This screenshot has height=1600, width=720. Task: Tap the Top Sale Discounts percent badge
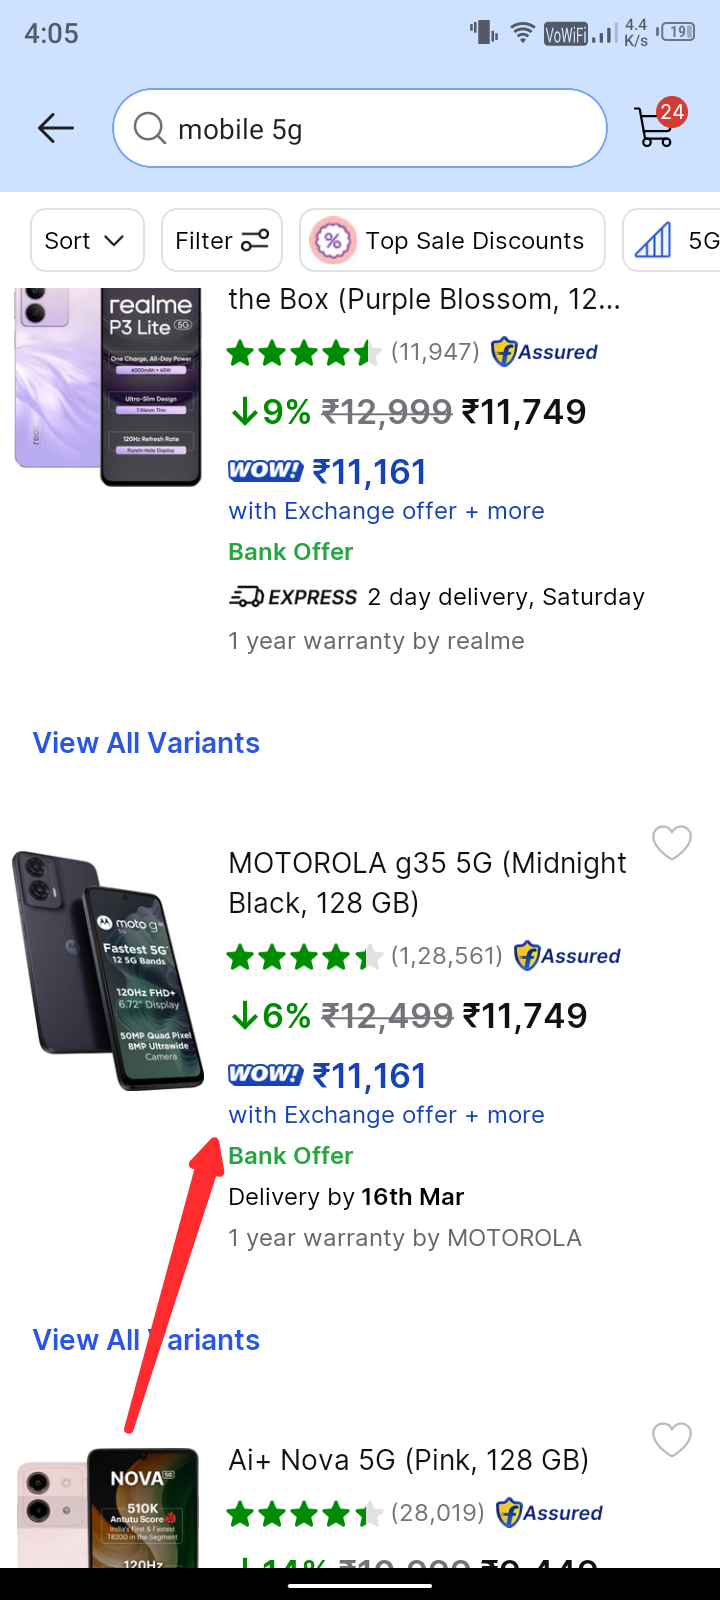[x=333, y=240]
